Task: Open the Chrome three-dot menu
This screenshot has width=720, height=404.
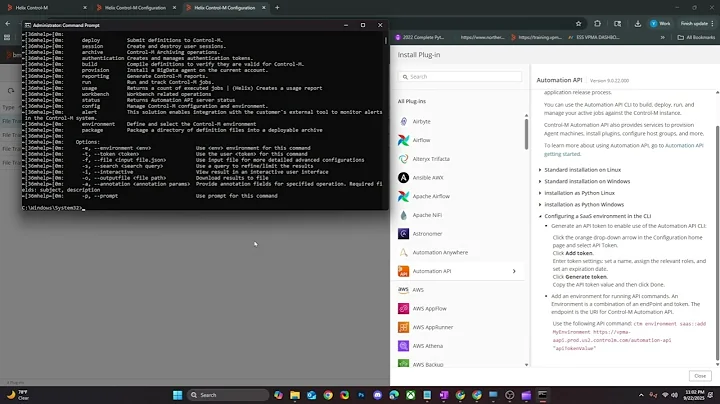Action: [713, 23]
